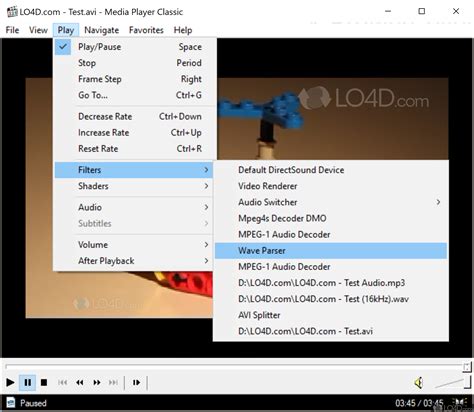This screenshot has height=412, width=474.
Task: Expand the Volume submenu
Action: click(135, 244)
